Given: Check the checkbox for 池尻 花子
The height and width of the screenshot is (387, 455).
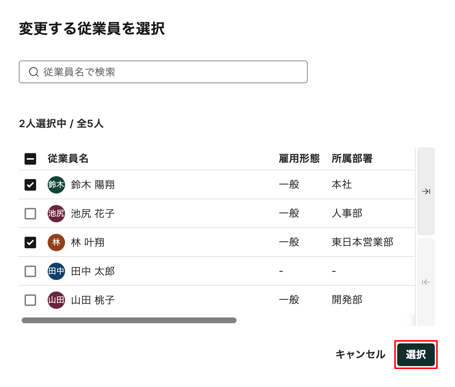Looking at the screenshot, I should (30, 213).
